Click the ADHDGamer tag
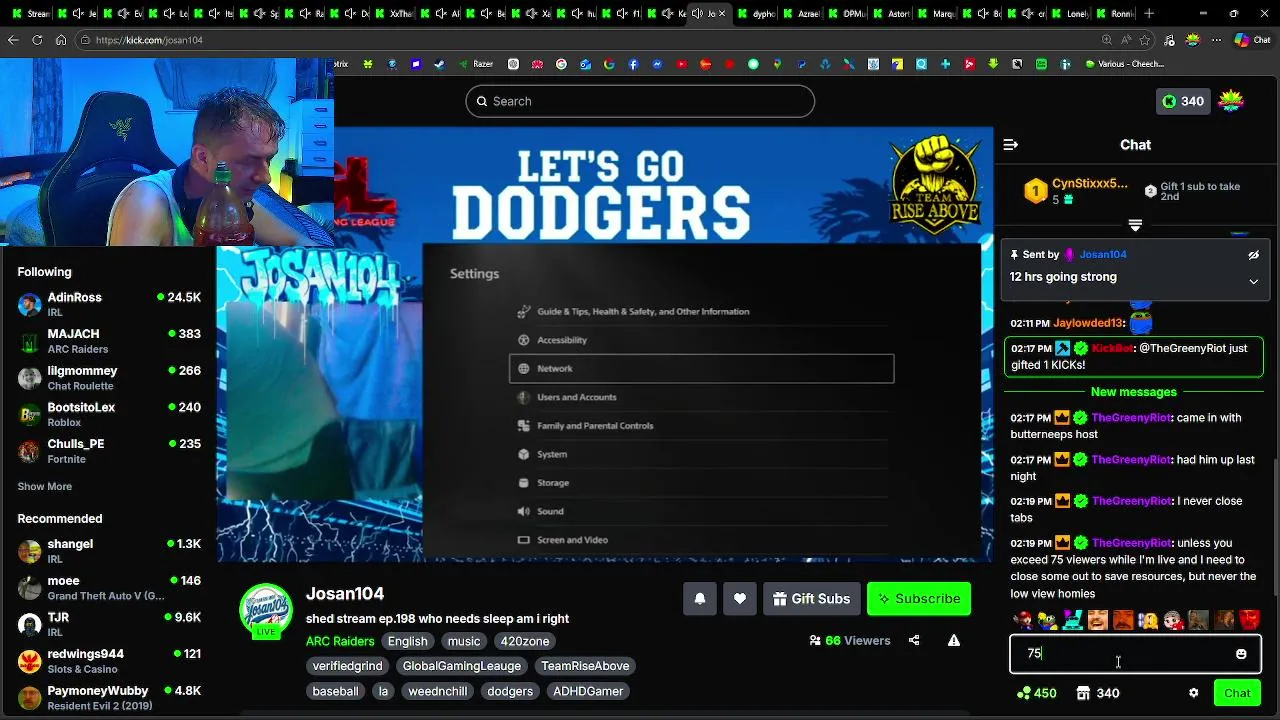The height and width of the screenshot is (720, 1280). tap(588, 691)
